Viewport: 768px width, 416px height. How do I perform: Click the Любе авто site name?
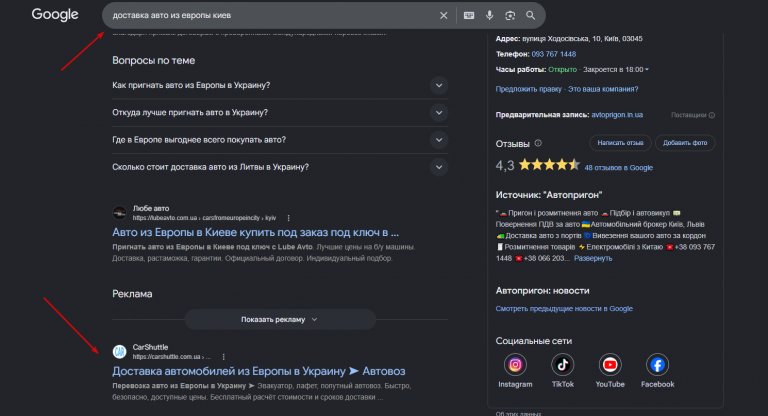(151, 208)
